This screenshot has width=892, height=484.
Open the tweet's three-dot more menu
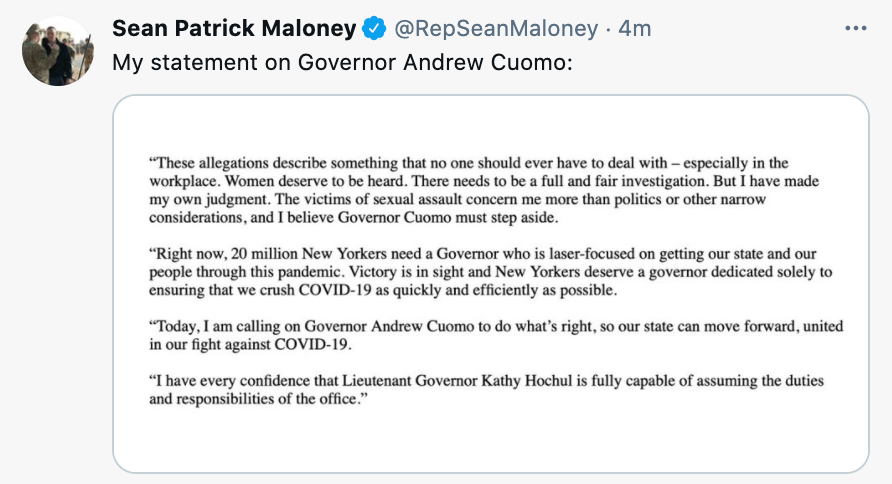[856, 29]
